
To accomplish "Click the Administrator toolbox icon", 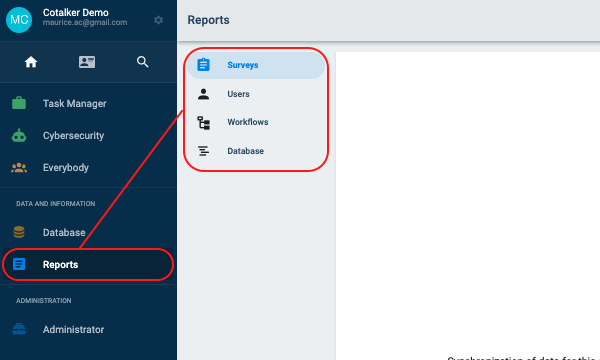I will 19,329.
